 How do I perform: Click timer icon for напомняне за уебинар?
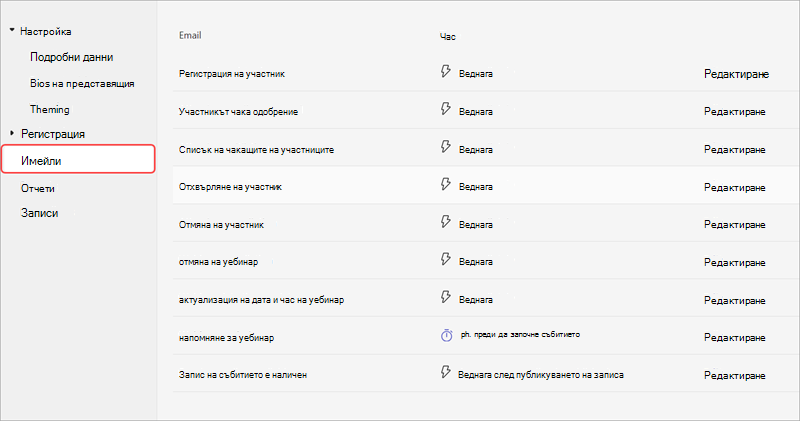click(446, 335)
